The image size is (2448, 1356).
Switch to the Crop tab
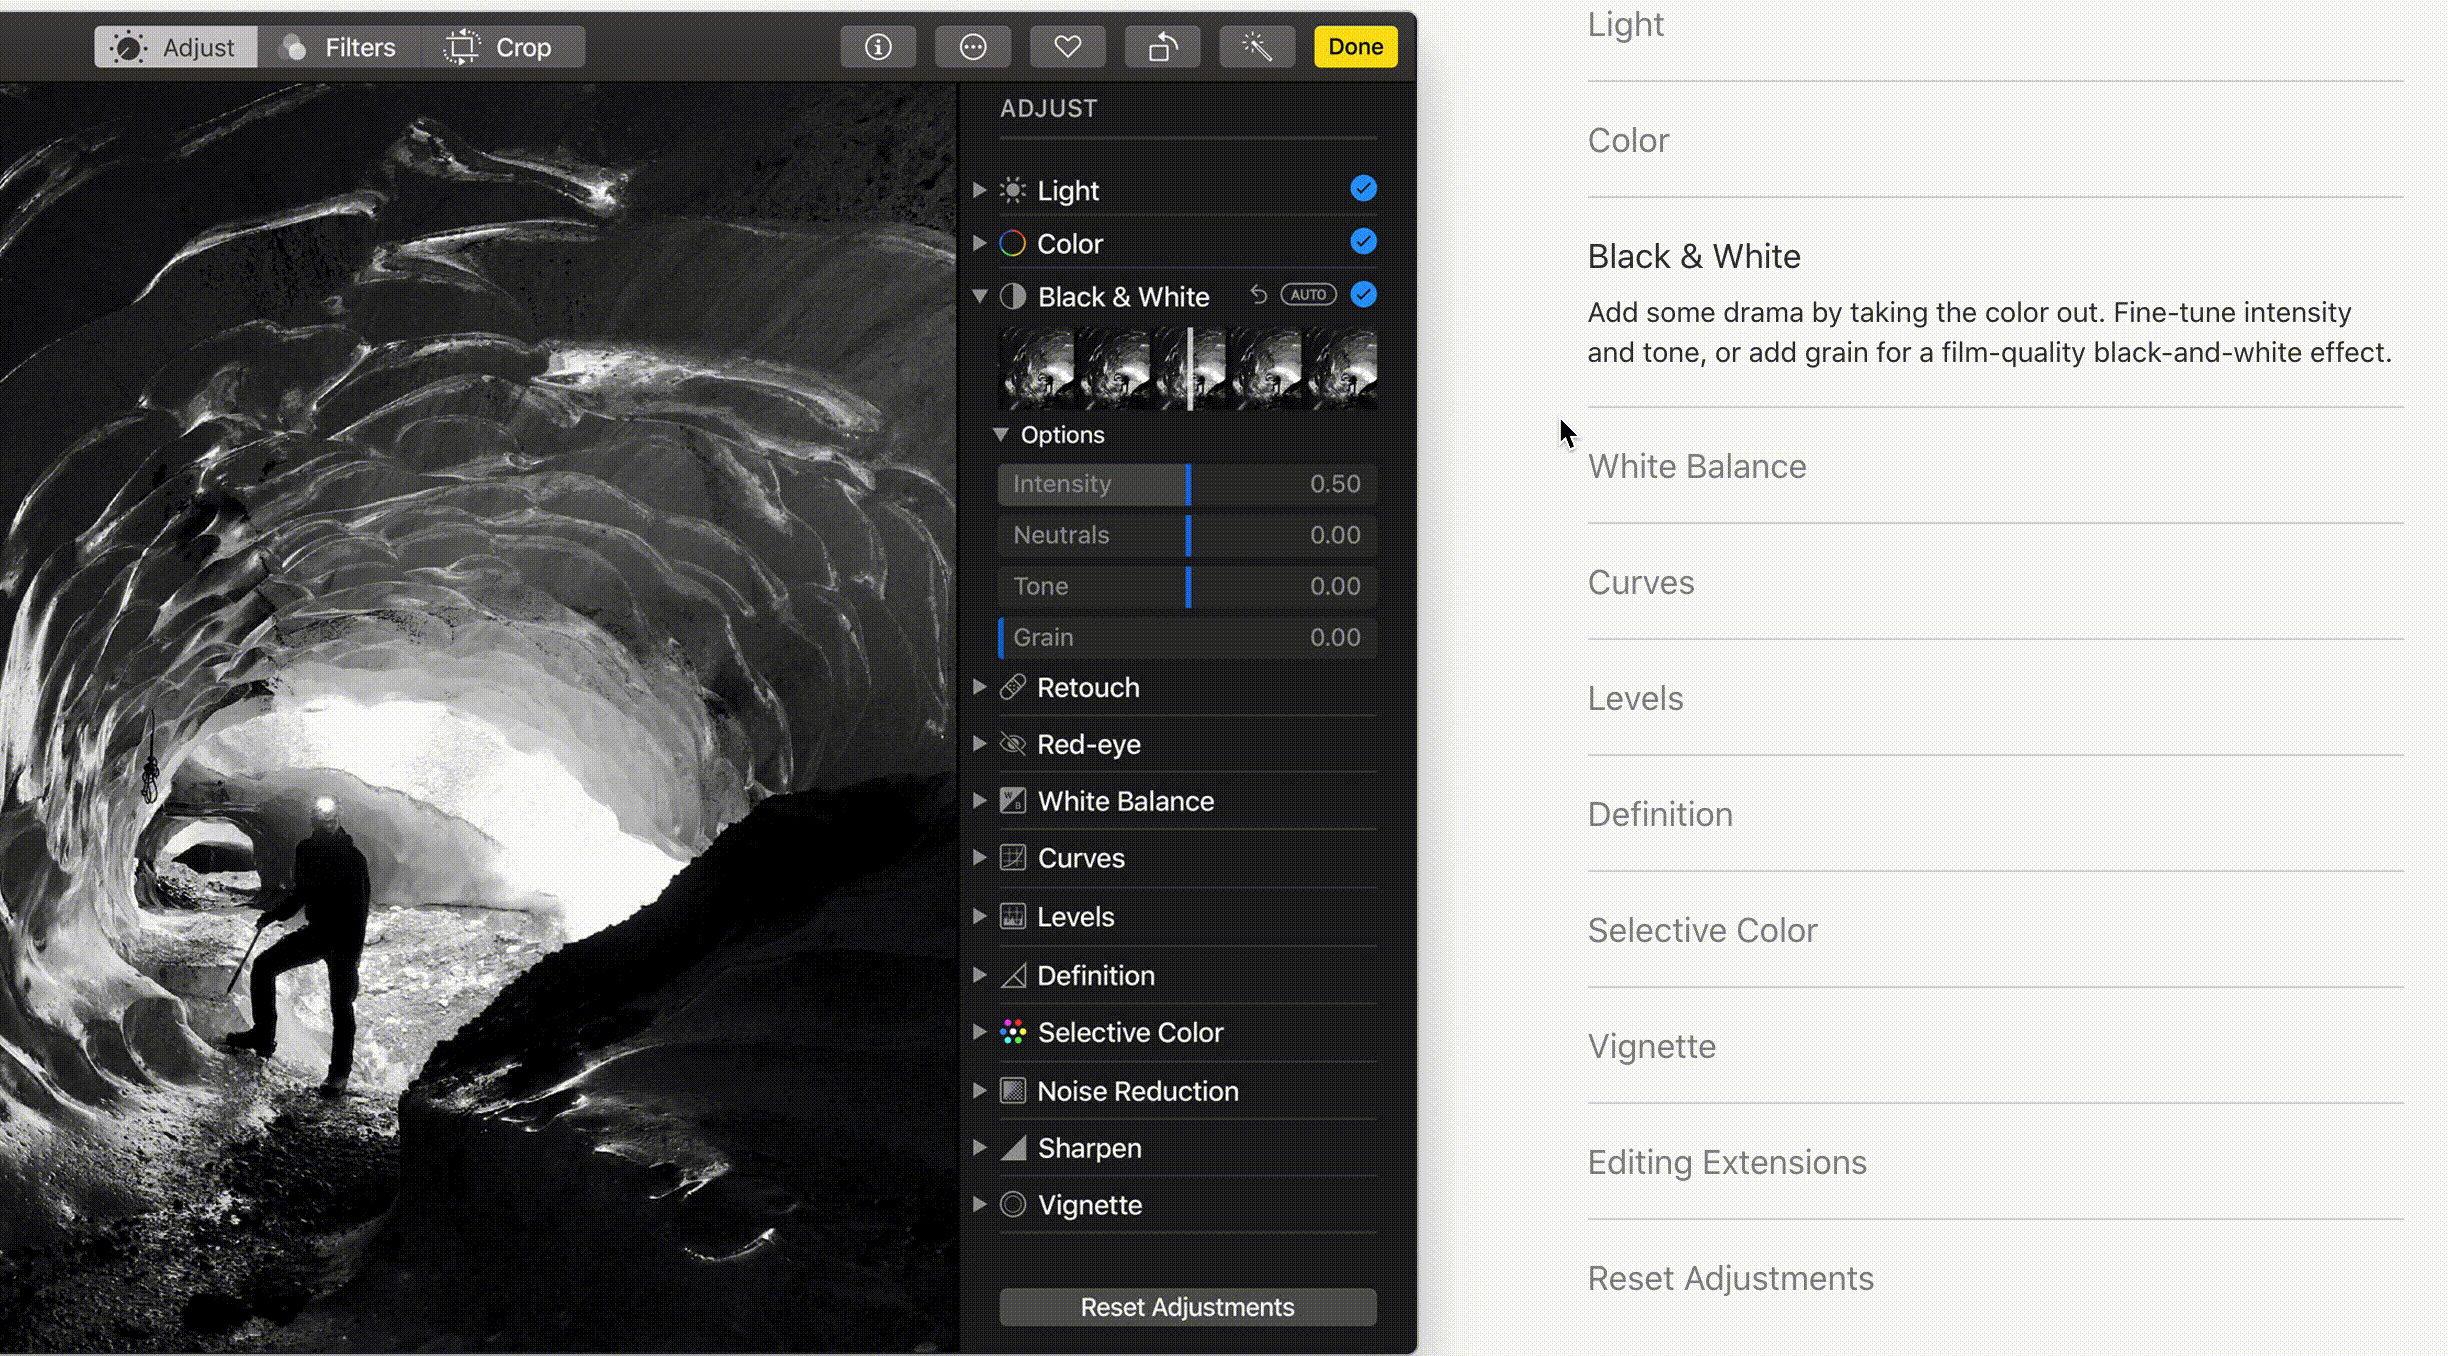click(x=502, y=47)
